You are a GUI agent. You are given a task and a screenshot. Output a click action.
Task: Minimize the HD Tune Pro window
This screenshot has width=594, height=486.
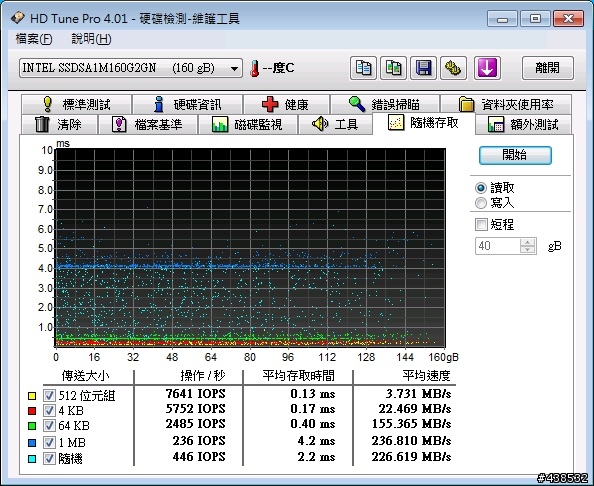pyautogui.click(x=502, y=18)
